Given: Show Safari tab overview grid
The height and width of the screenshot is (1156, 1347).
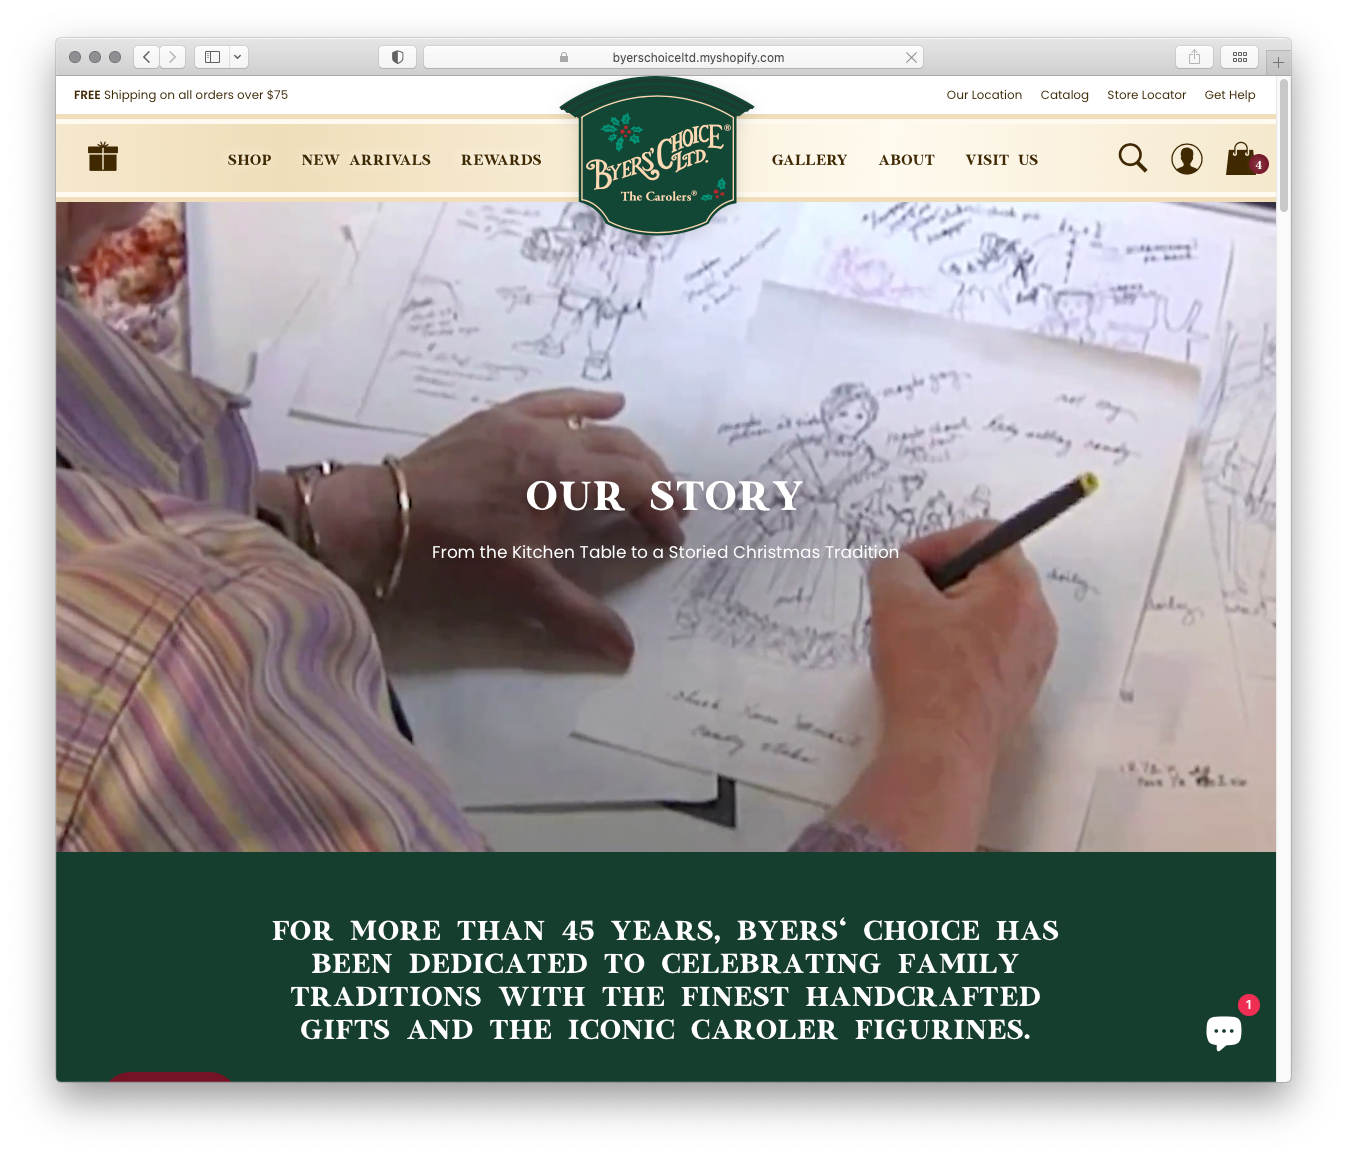Looking at the screenshot, I should pos(1239,57).
